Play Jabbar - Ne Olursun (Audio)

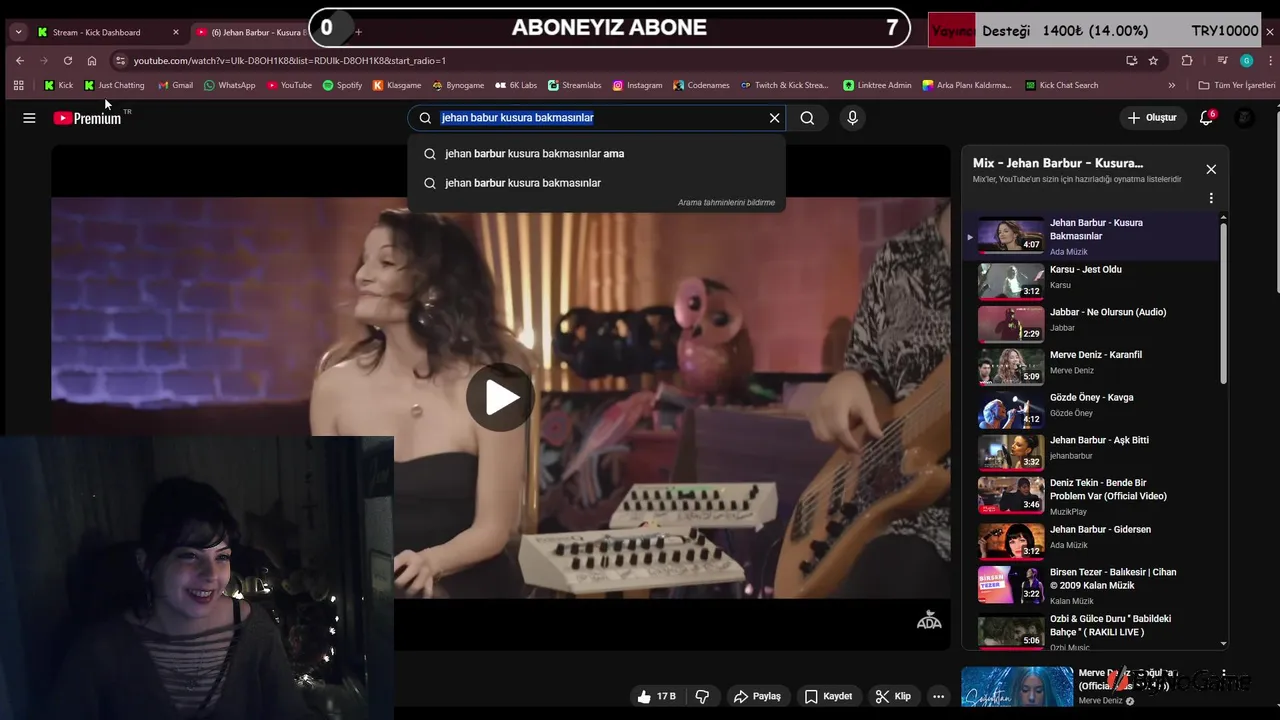[1091, 324]
